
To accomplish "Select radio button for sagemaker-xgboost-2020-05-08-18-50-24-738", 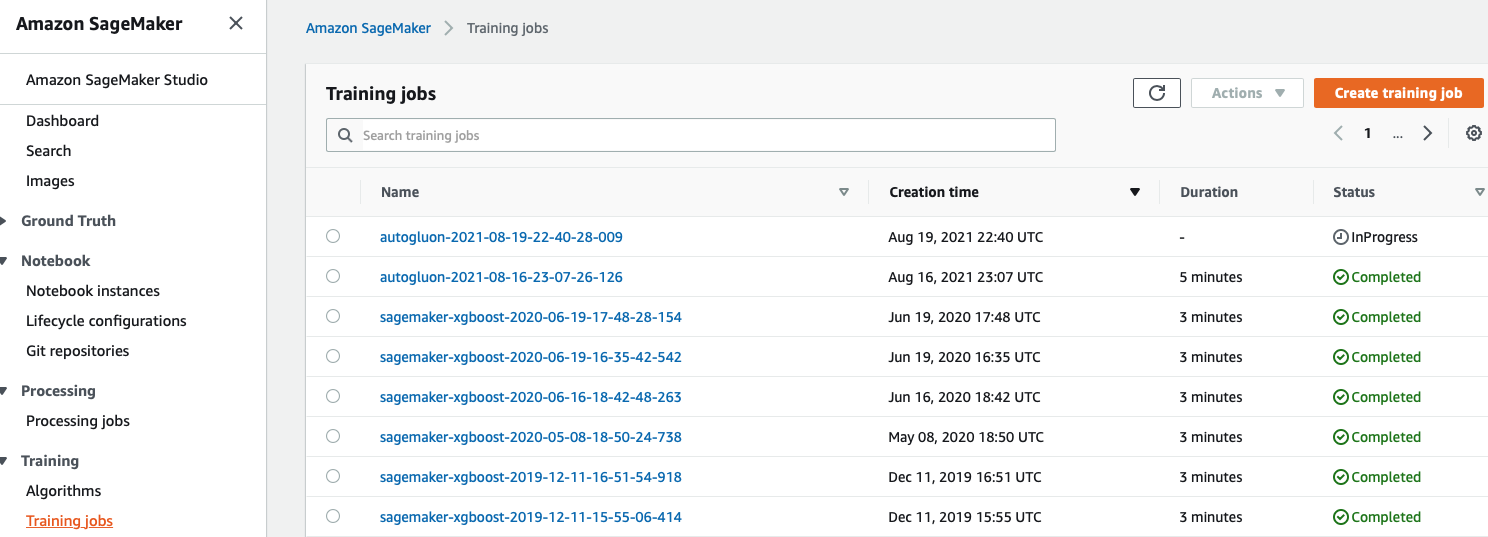I will pyautogui.click(x=333, y=436).
